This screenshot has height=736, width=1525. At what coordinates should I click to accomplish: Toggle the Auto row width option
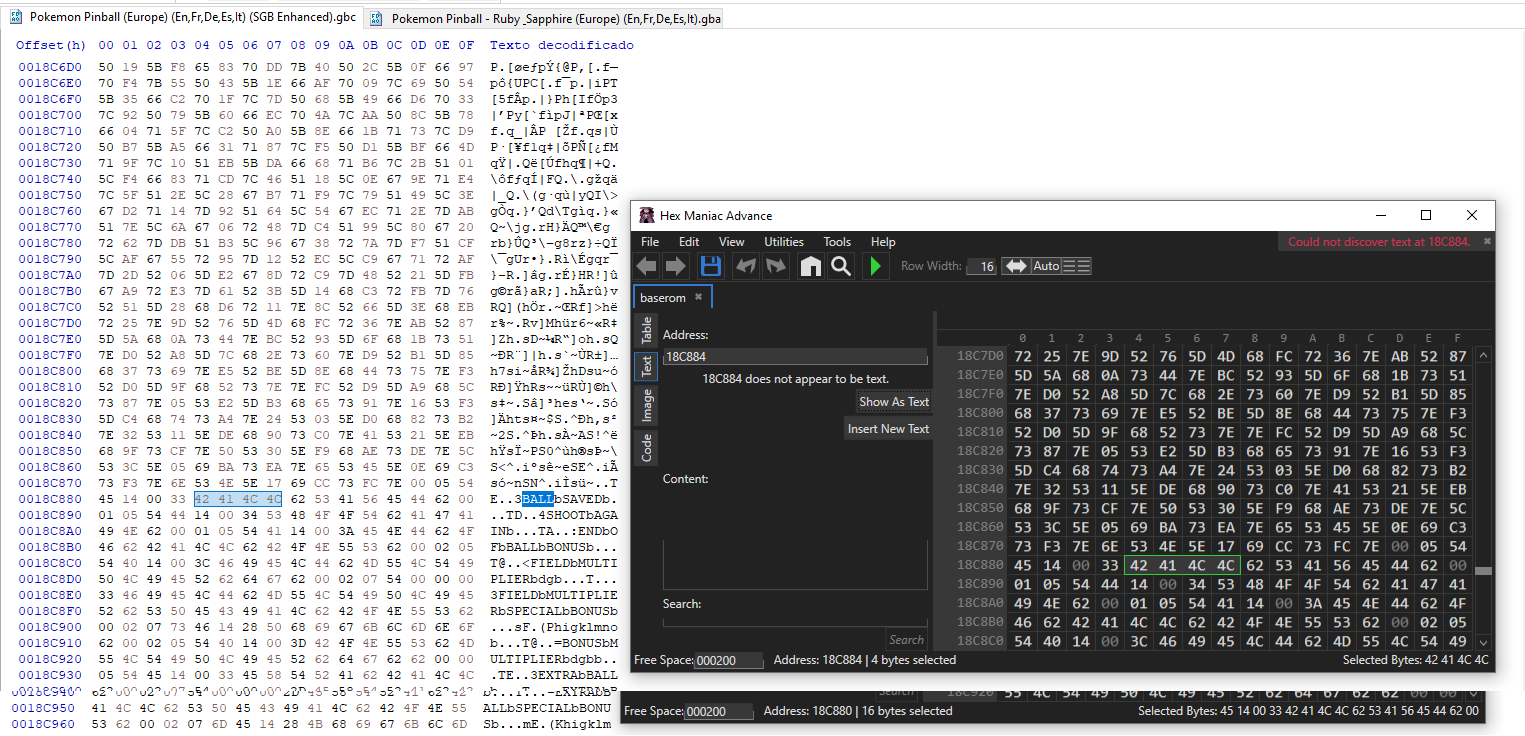pos(1046,266)
